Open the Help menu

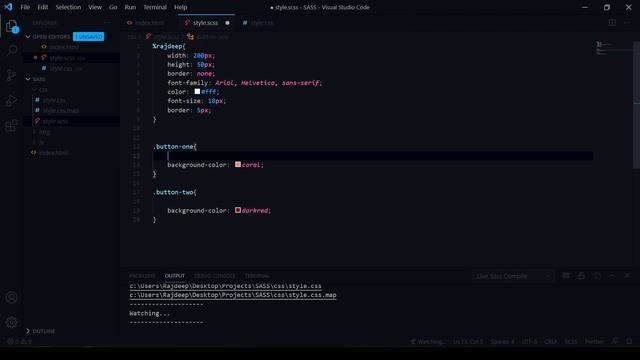[x=180, y=7]
